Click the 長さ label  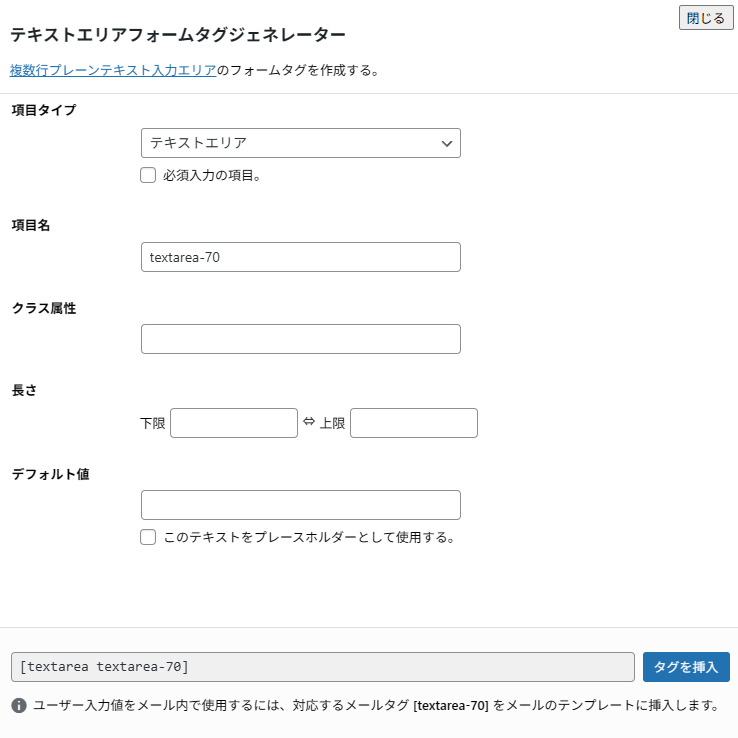[23, 391]
